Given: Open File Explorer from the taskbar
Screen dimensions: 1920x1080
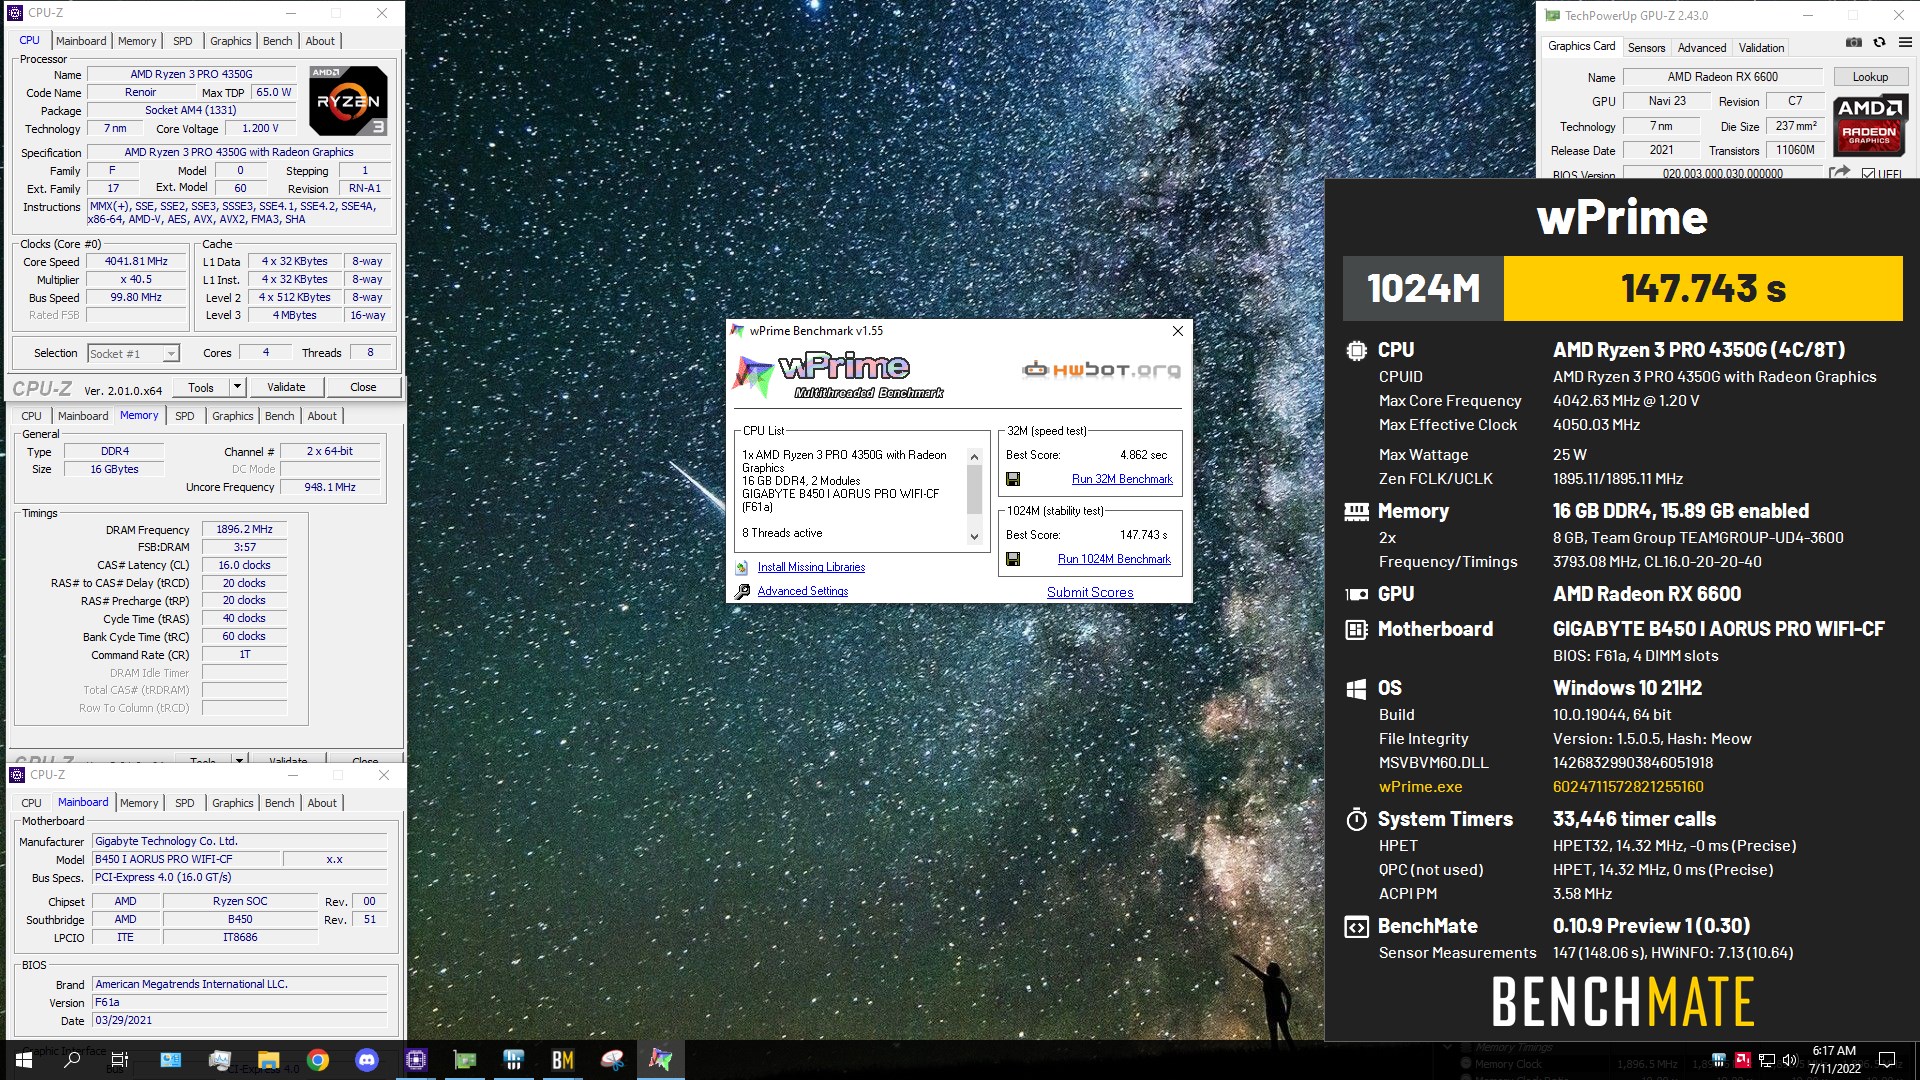Looking at the screenshot, I should point(268,1060).
